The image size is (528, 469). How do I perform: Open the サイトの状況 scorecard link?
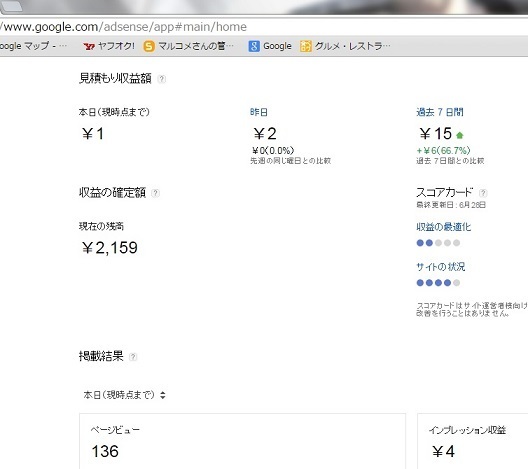coord(441,267)
